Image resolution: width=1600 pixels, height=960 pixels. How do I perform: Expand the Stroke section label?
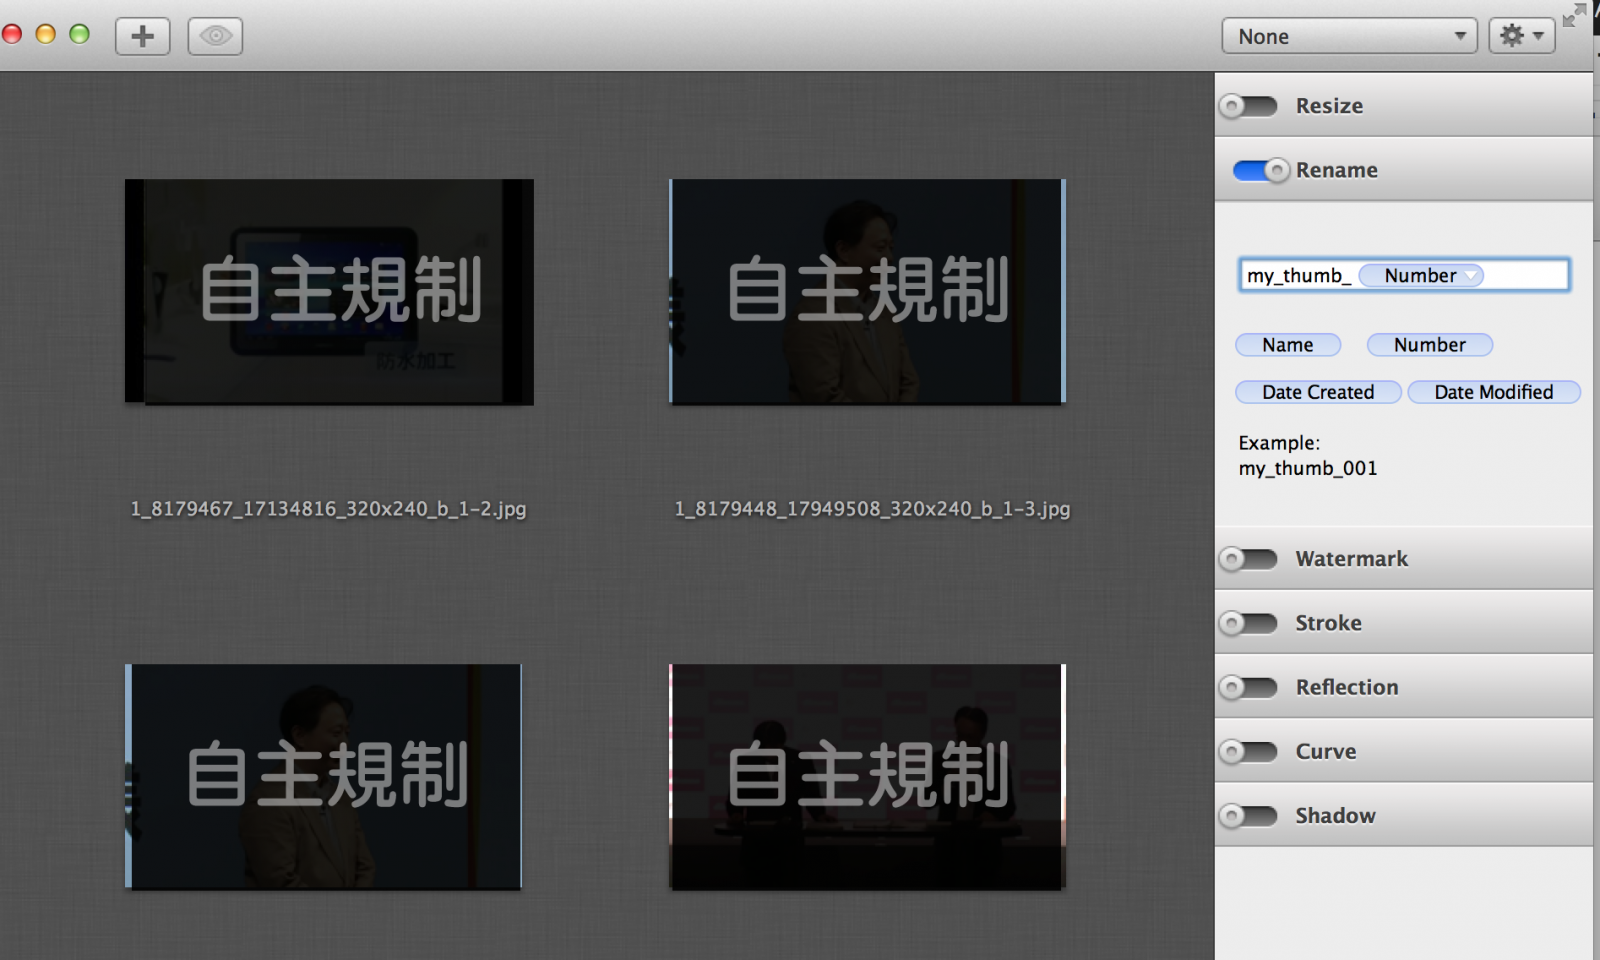click(1328, 623)
